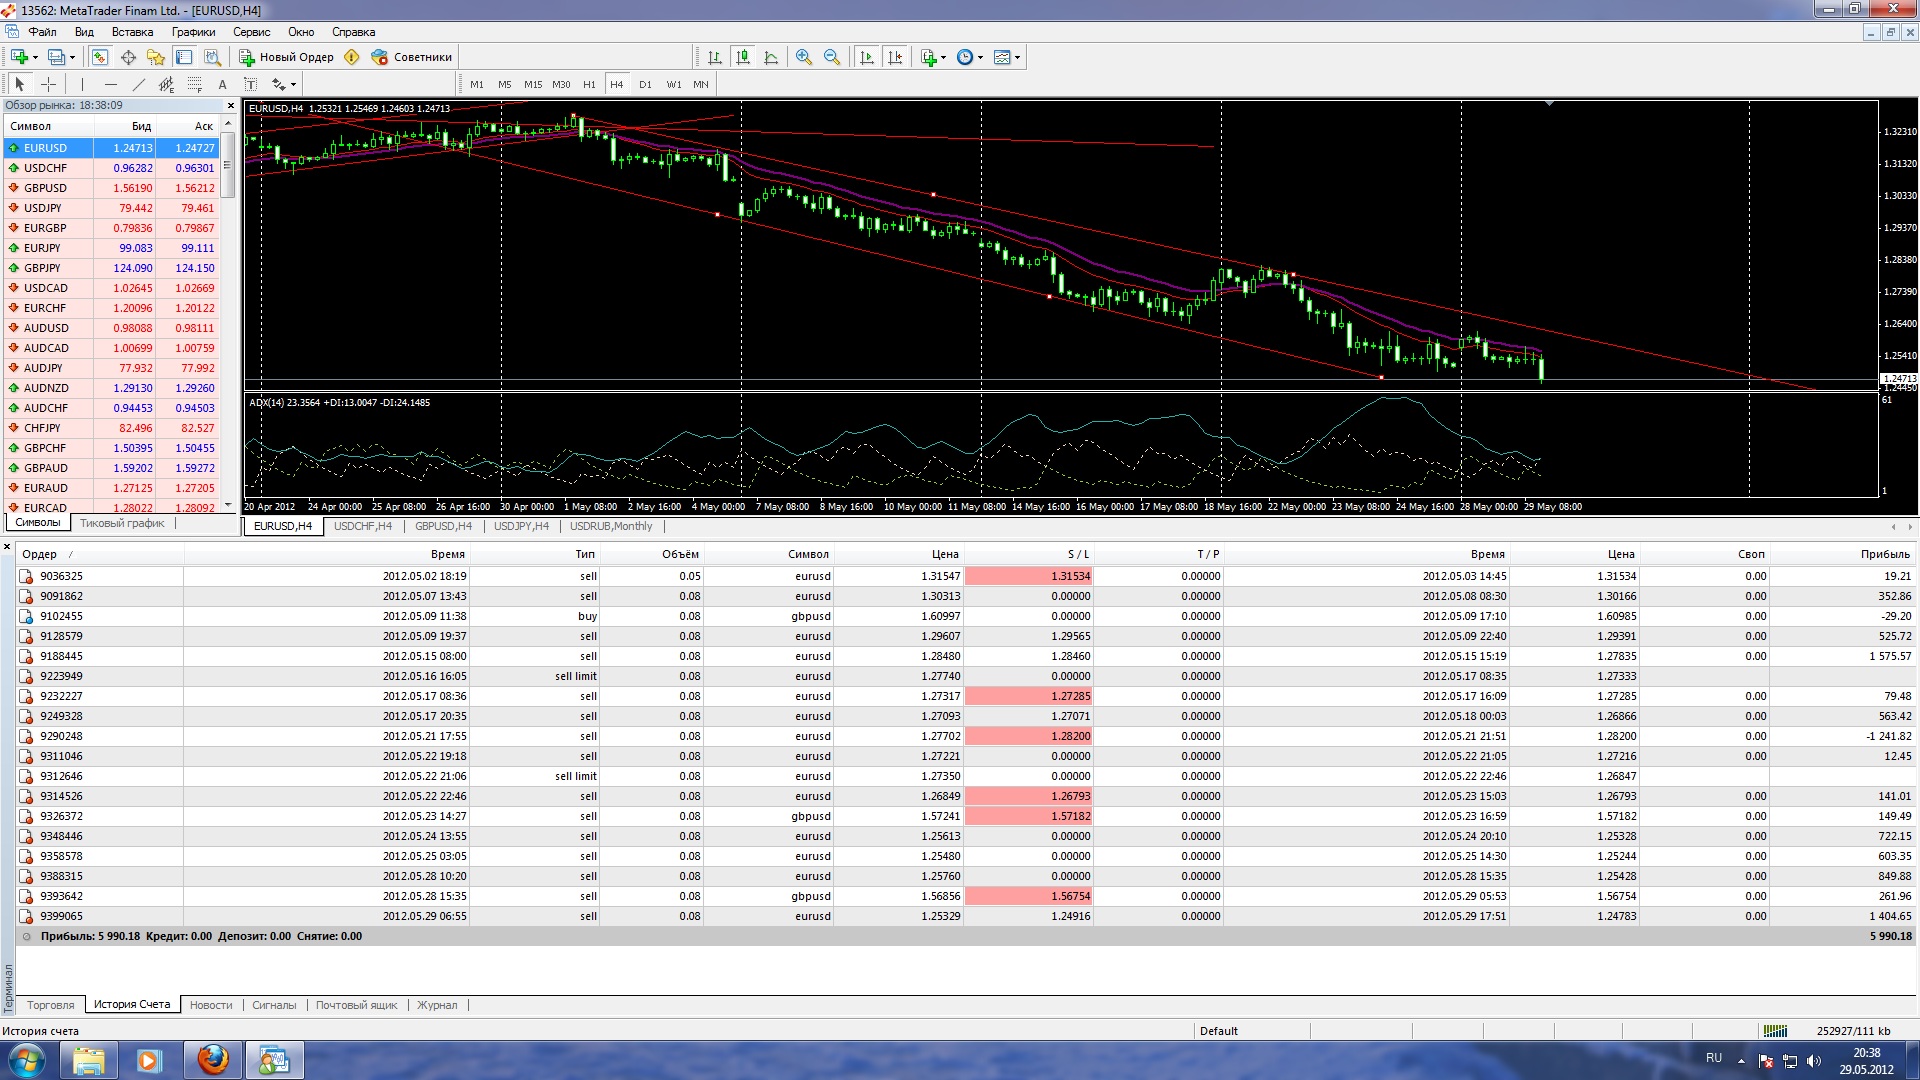Toggle chart auto scroll
The image size is (1920, 1080).
pos(867,57)
